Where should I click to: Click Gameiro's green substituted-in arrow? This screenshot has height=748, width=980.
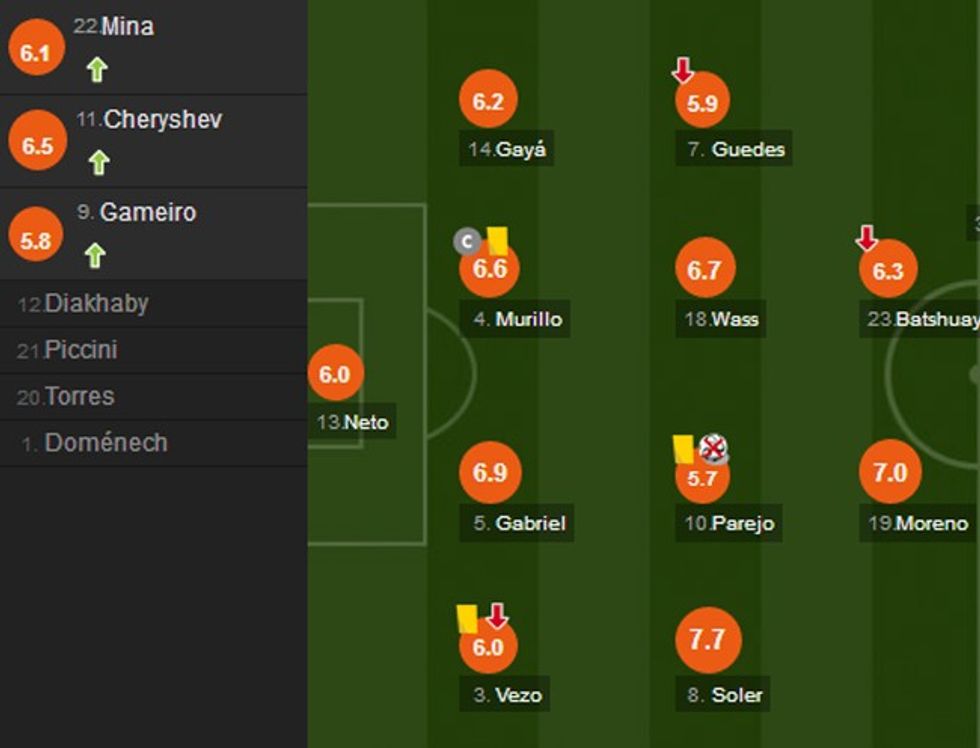tap(95, 255)
